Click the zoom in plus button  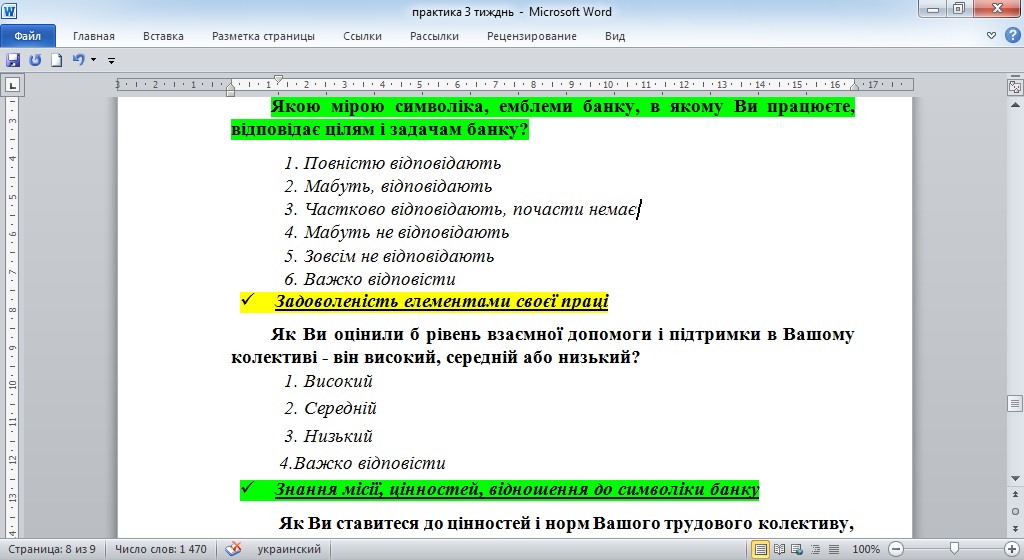1012,549
